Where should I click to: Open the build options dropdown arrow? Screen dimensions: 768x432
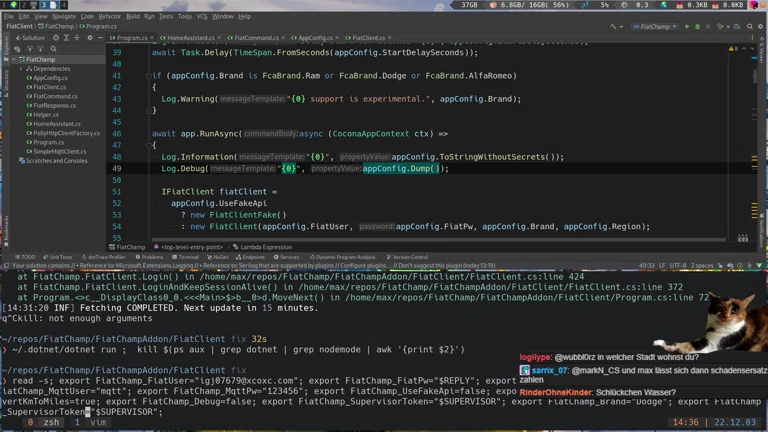pos(621,27)
